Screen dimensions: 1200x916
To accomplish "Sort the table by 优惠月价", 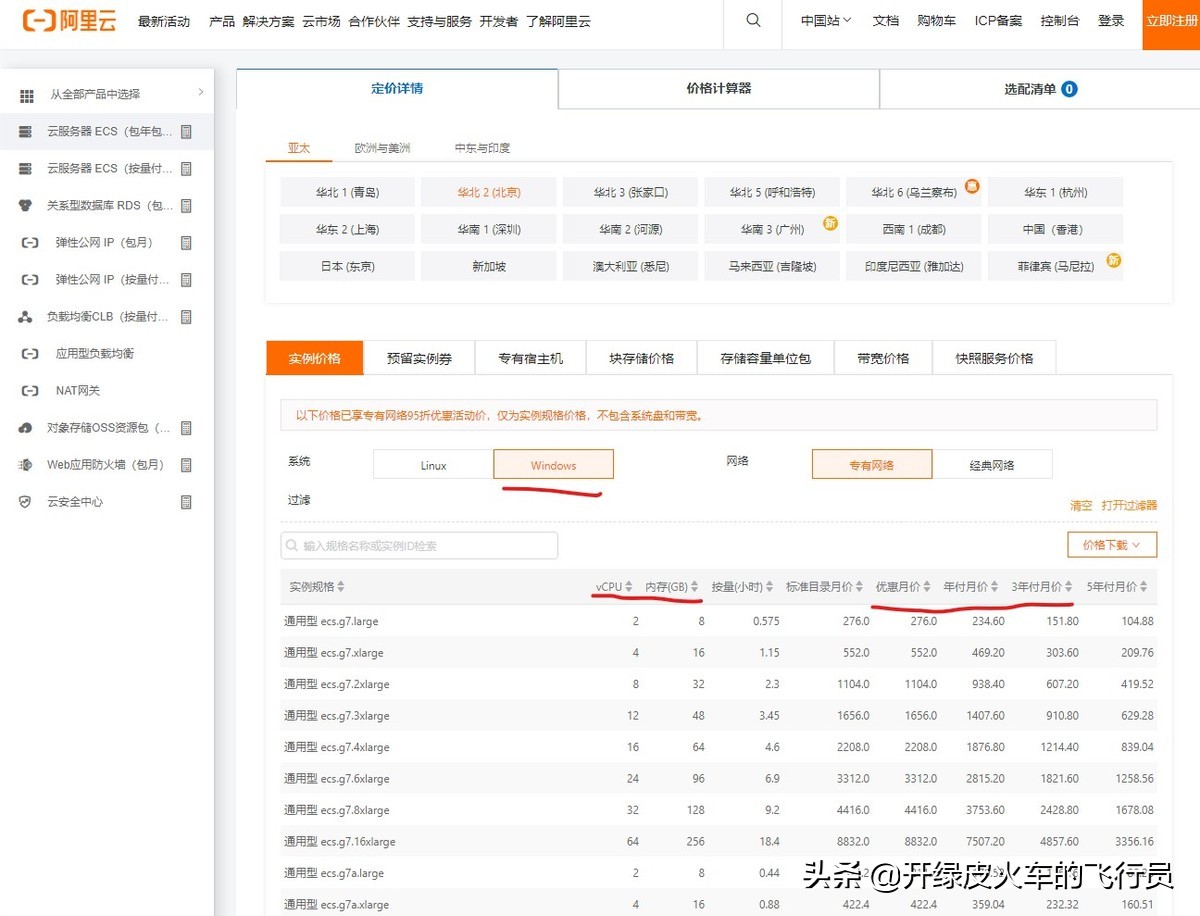I will click(901, 588).
